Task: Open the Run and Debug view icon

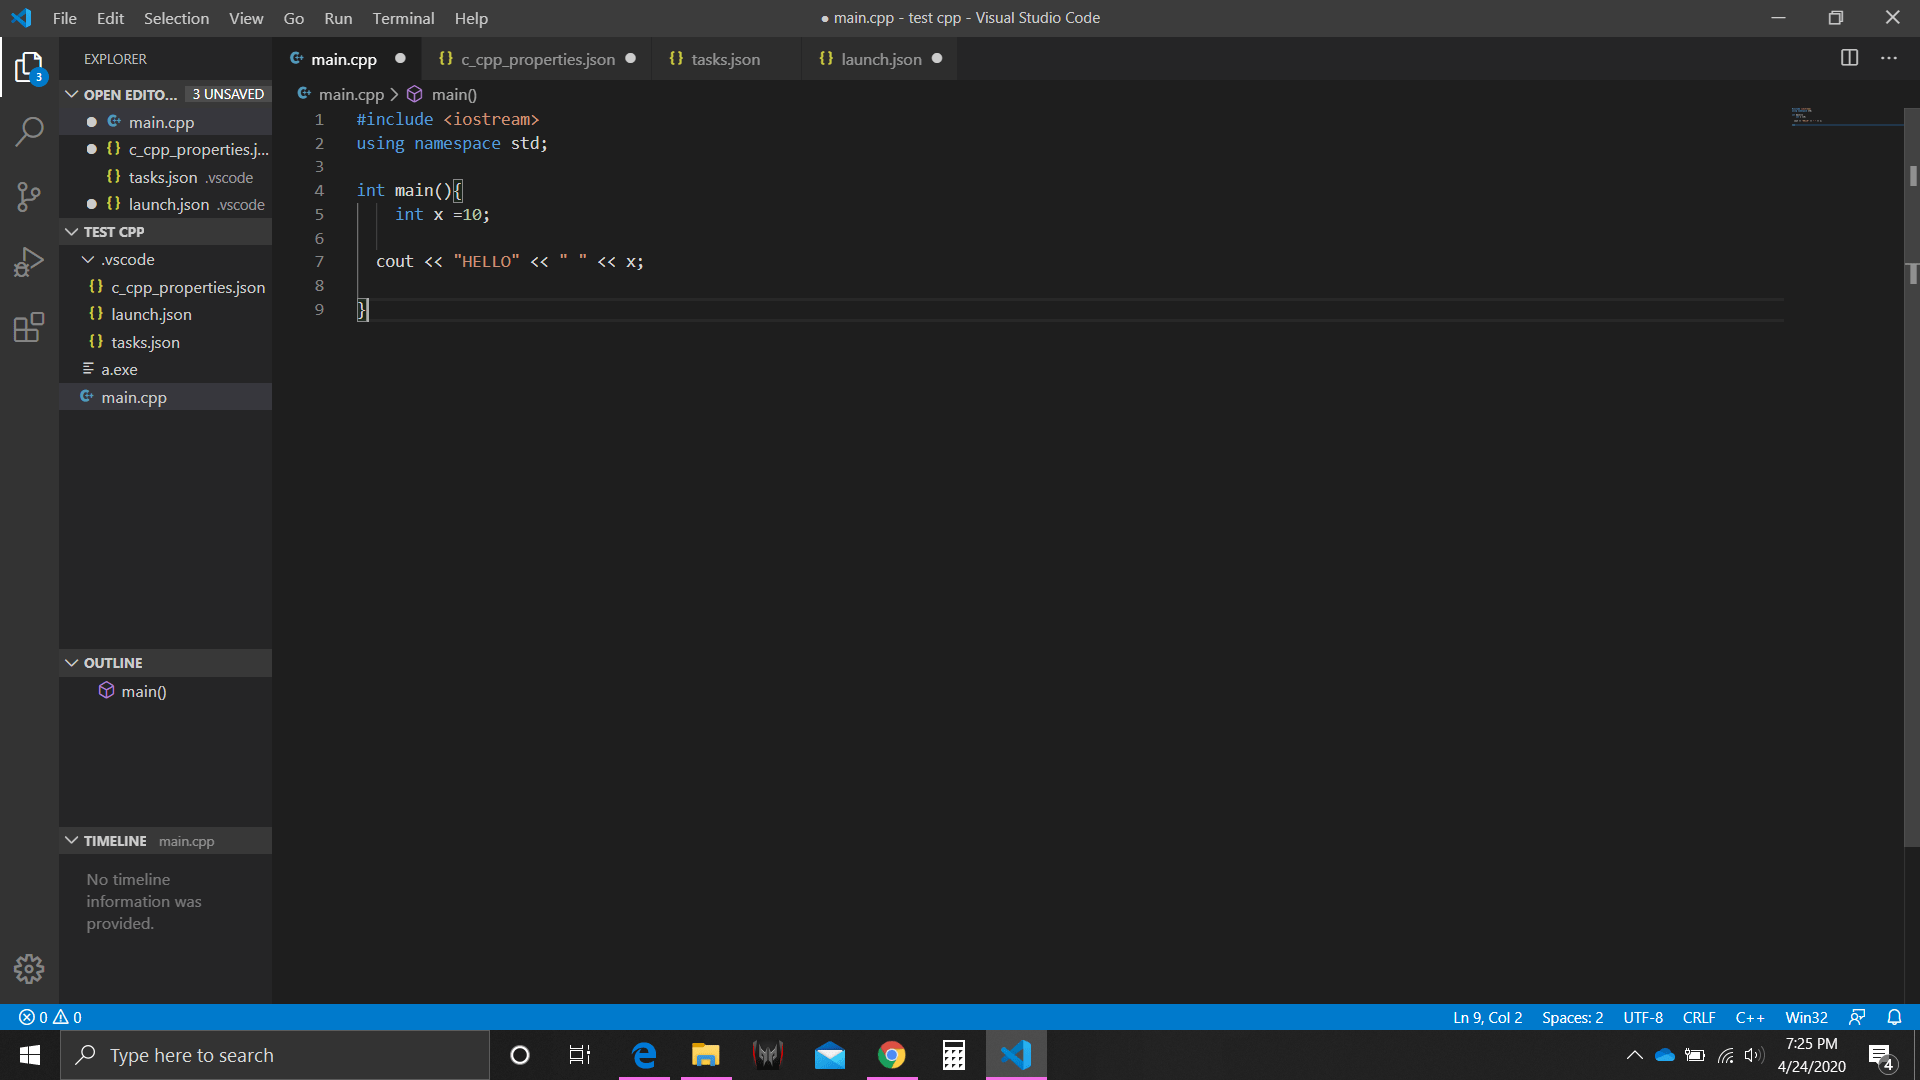Action: click(29, 262)
